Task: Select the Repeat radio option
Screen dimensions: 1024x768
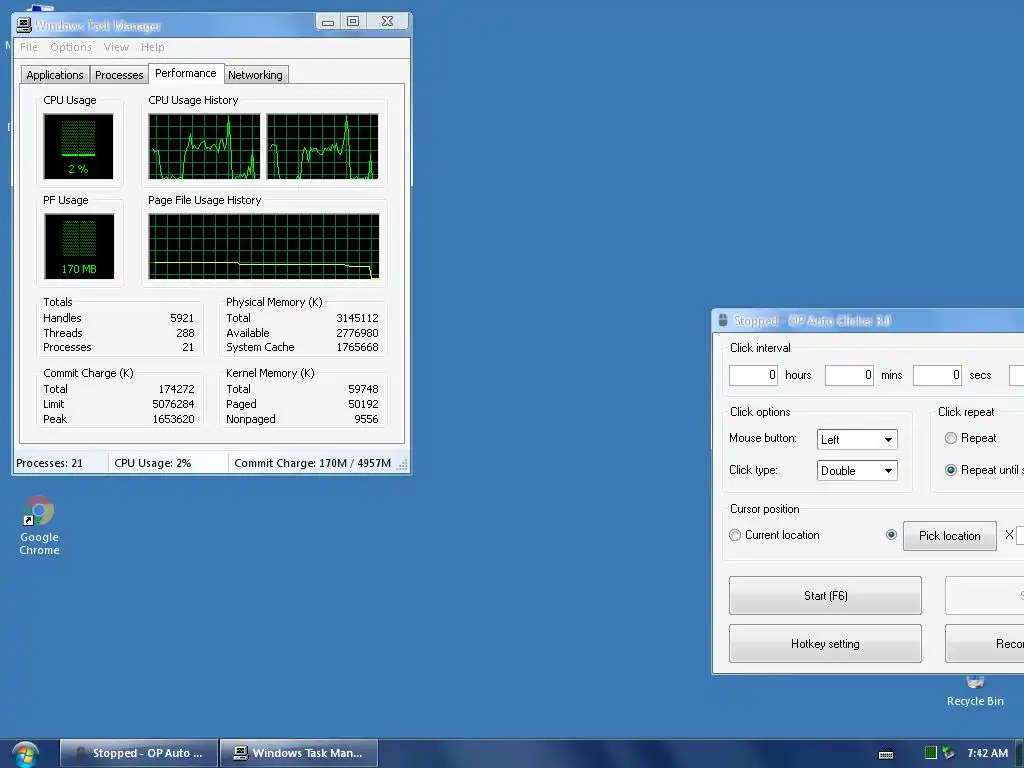Action: (x=951, y=438)
